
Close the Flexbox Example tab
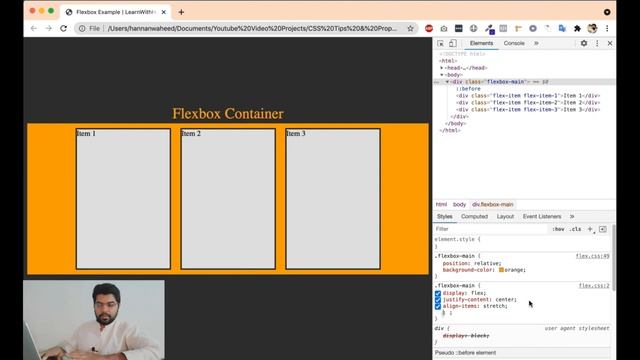point(164,12)
